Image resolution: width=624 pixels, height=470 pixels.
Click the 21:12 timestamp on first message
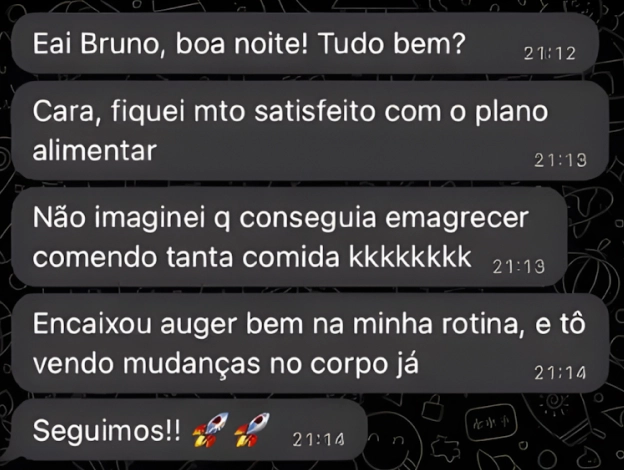(550, 53)
